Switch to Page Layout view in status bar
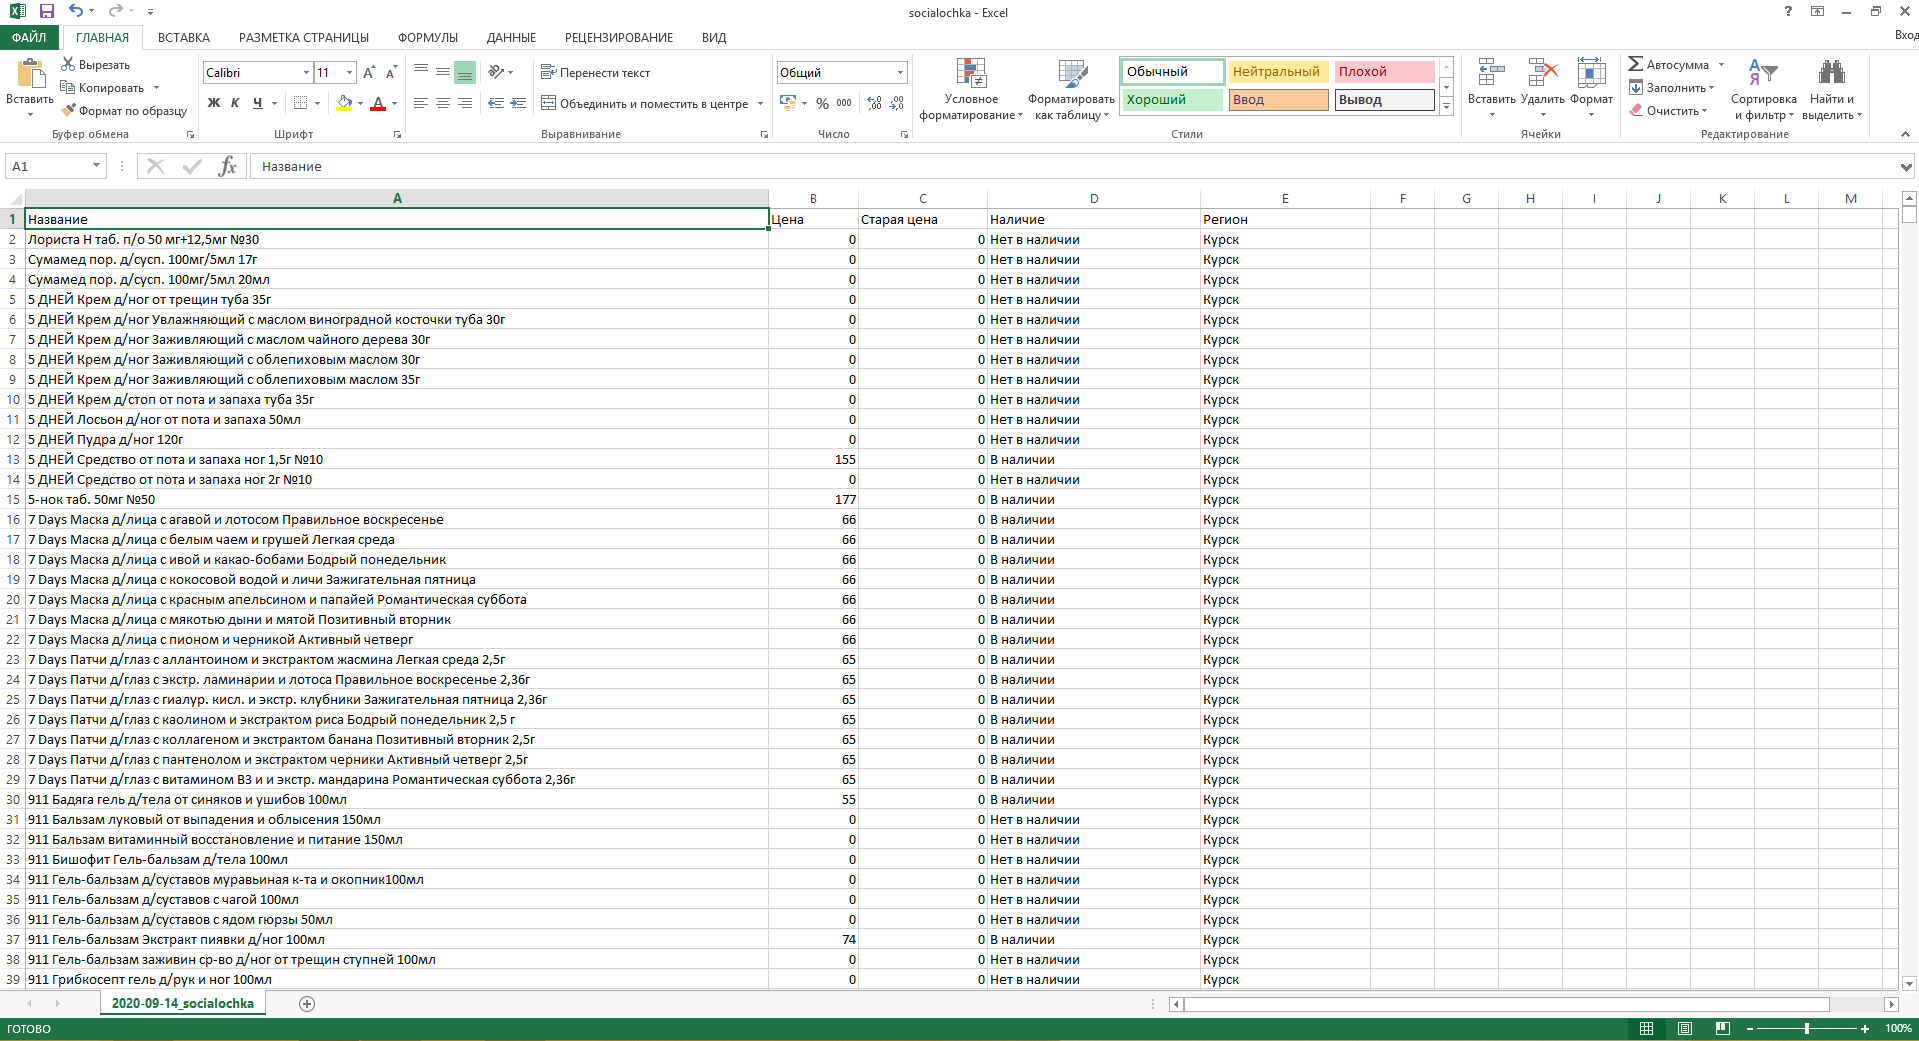The width and height of the screenshot is (1919, 1041). click(1684, 1028)
